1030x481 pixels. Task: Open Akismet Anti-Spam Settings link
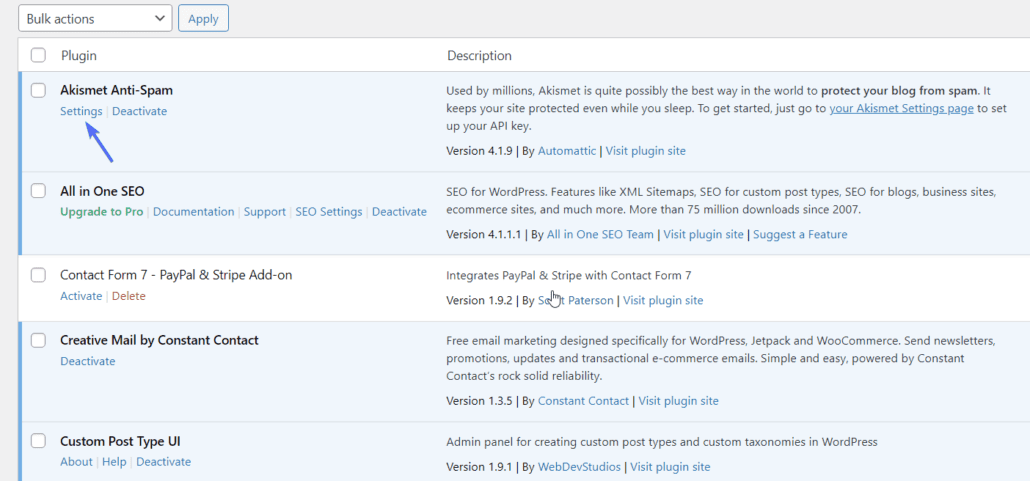pos(81,111)
